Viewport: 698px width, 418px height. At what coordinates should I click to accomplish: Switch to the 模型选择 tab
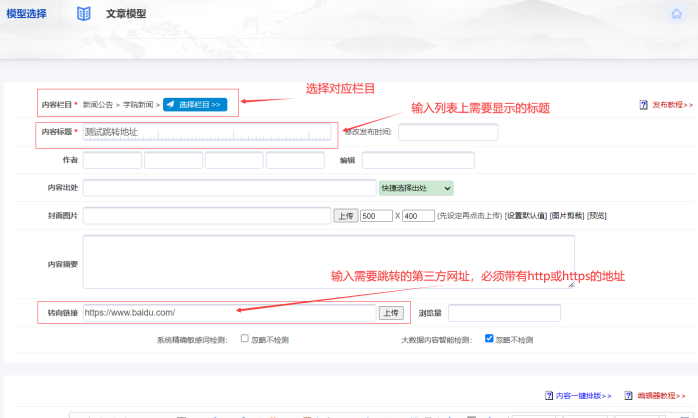[x=26, y=14]
